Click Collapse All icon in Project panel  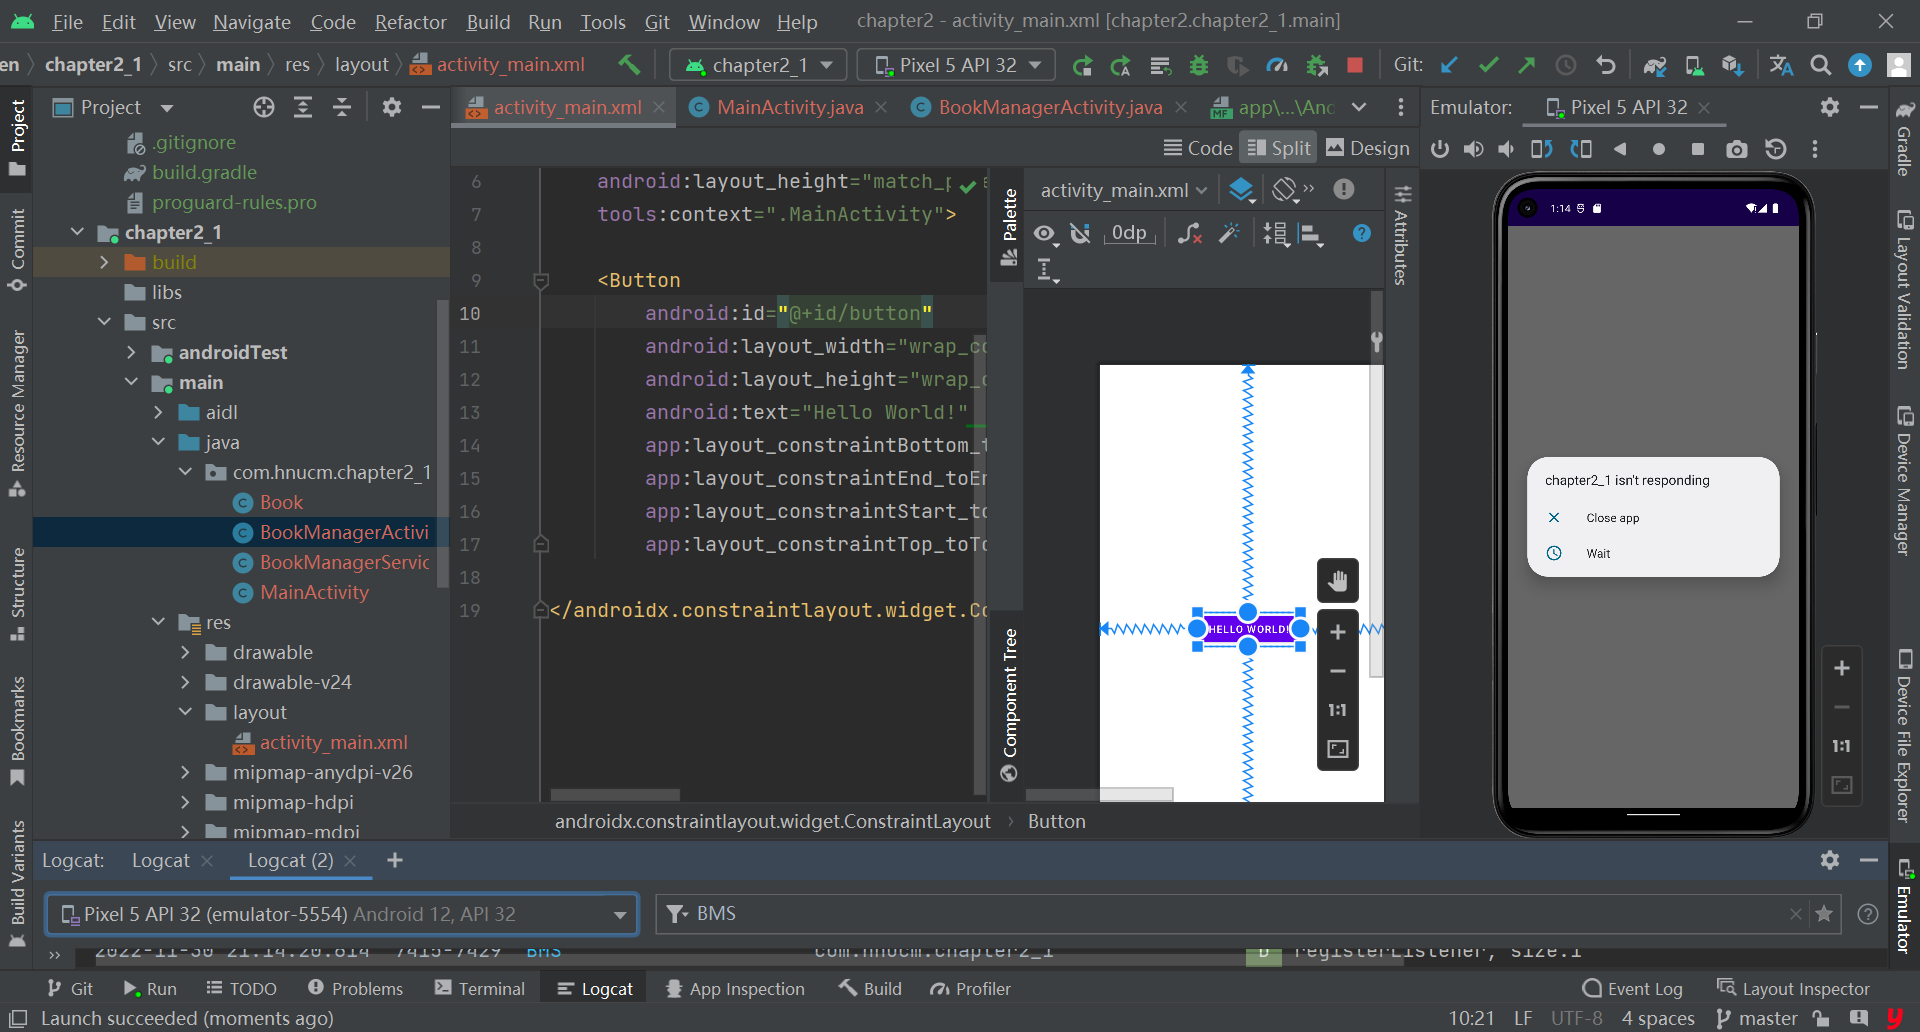(342, 107)
